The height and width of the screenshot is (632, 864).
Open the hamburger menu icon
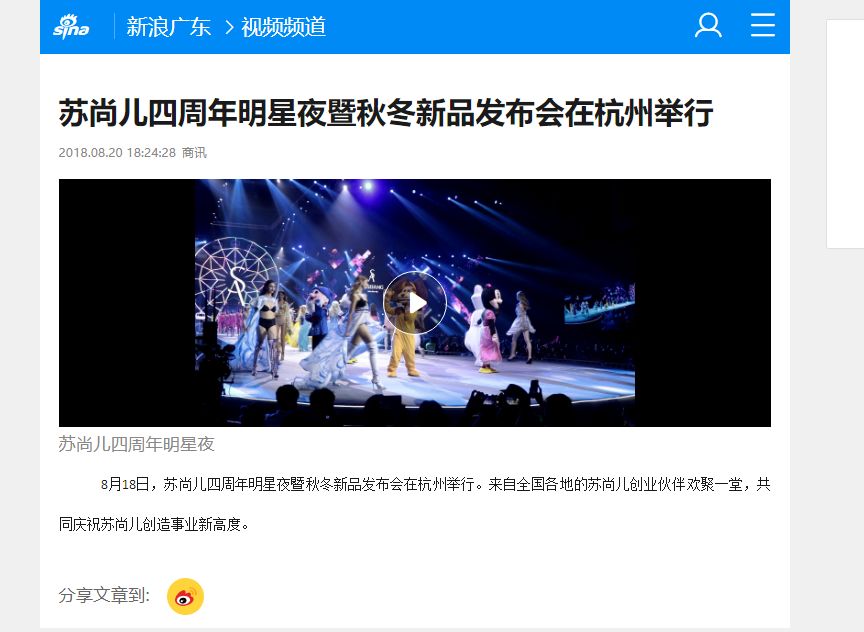coord(763,25)
